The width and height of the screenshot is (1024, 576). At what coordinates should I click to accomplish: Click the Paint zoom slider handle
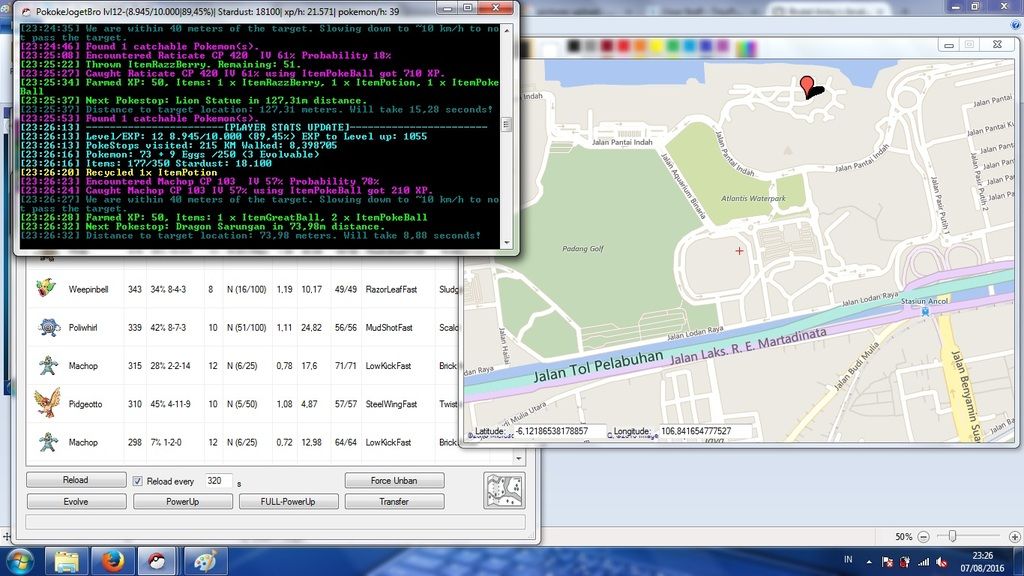952,536
